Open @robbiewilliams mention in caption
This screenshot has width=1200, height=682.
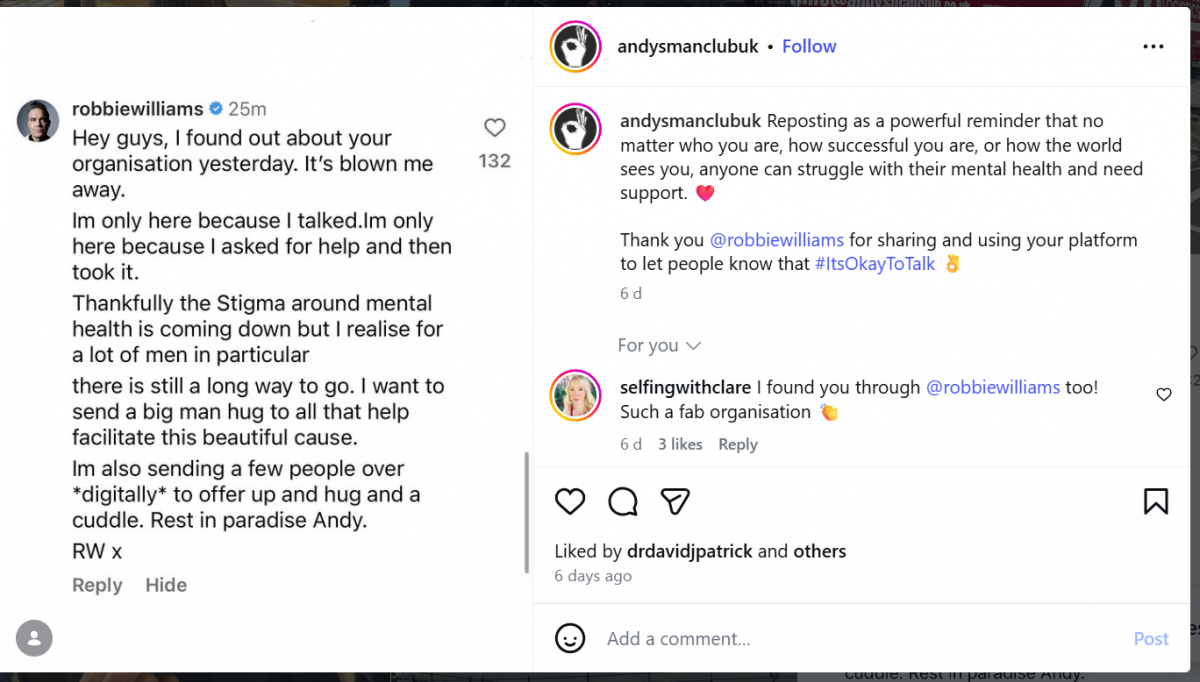pos(777,240)
